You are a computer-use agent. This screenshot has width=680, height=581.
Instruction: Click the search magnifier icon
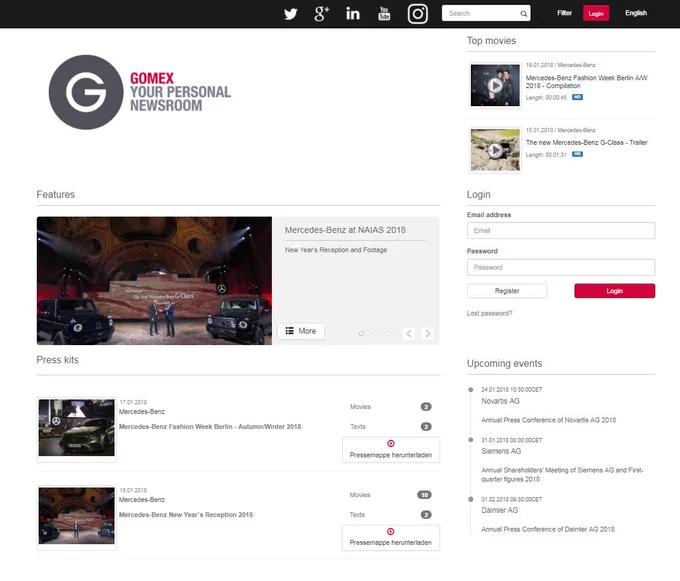tap(523, 14)
